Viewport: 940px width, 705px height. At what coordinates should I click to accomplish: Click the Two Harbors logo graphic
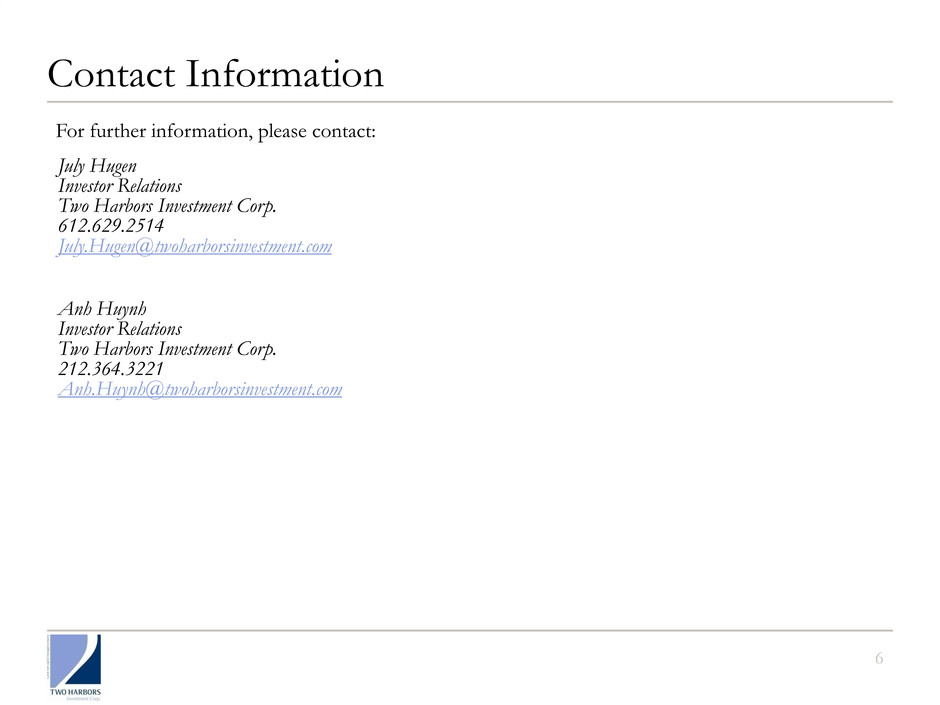coord(78,660)
